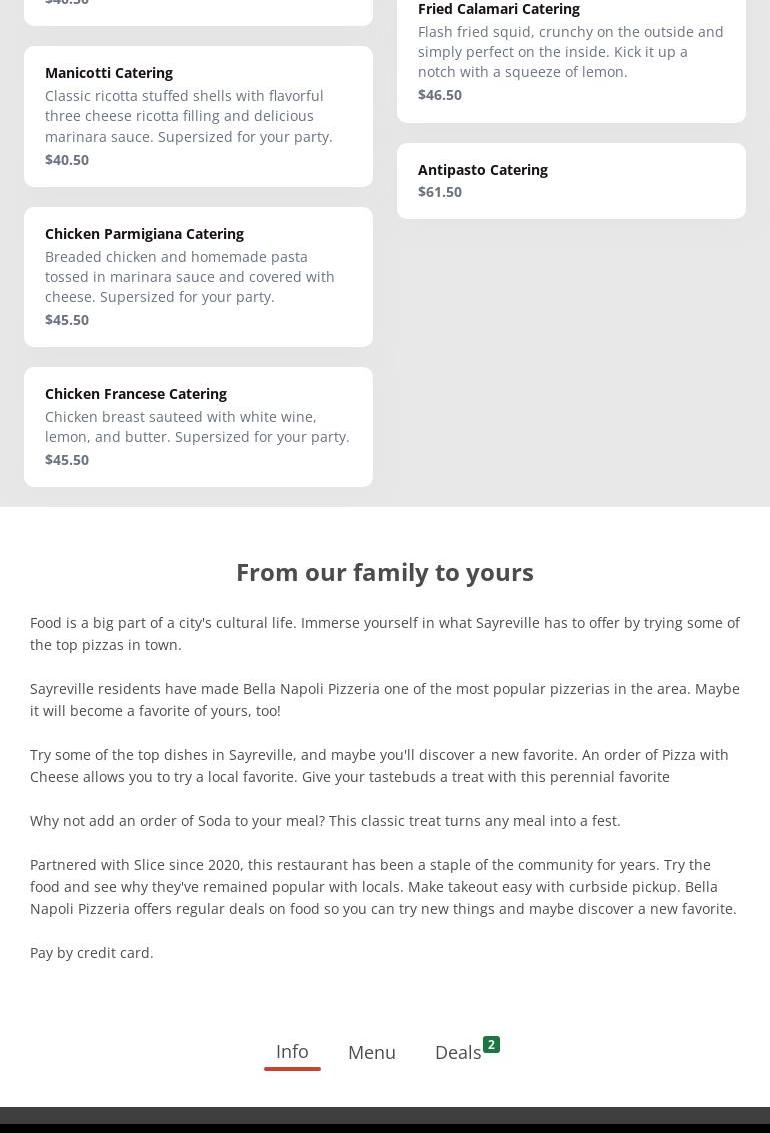This screenshot has height=1133, width=770.
Task: Open the Menu tab
Action: point(372,1052)
